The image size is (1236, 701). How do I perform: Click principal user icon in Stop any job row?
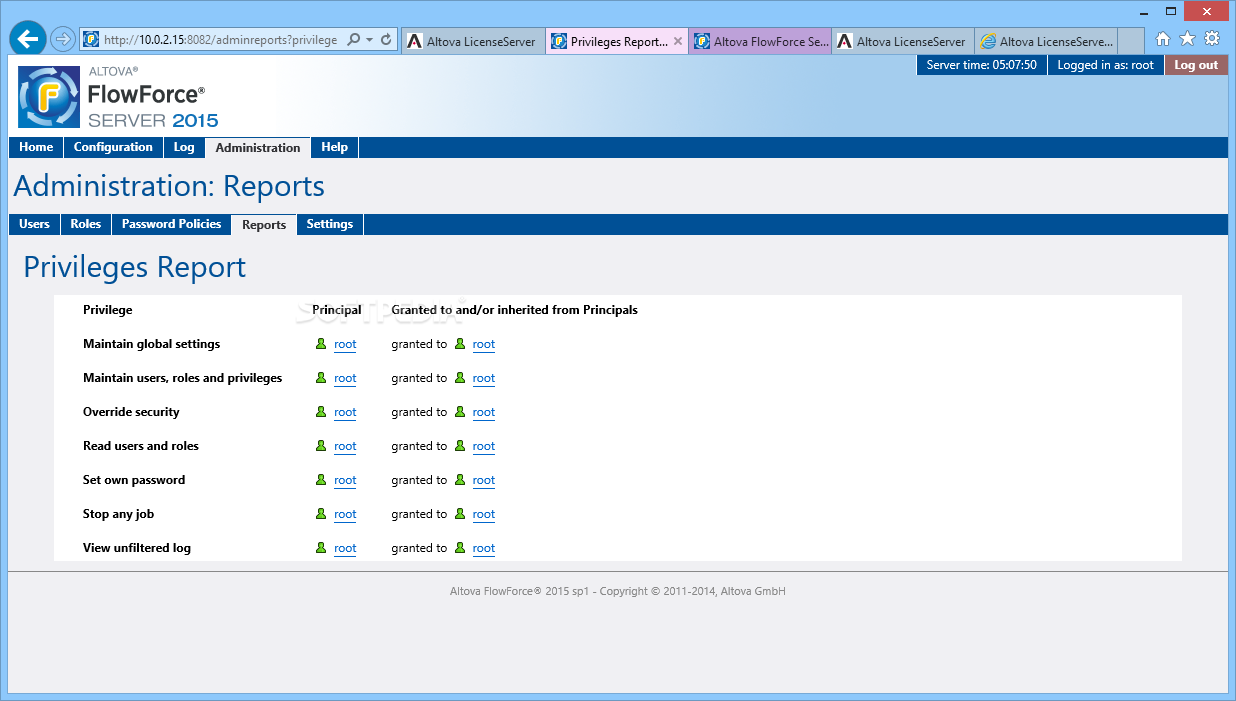click(x=321, y=513)
